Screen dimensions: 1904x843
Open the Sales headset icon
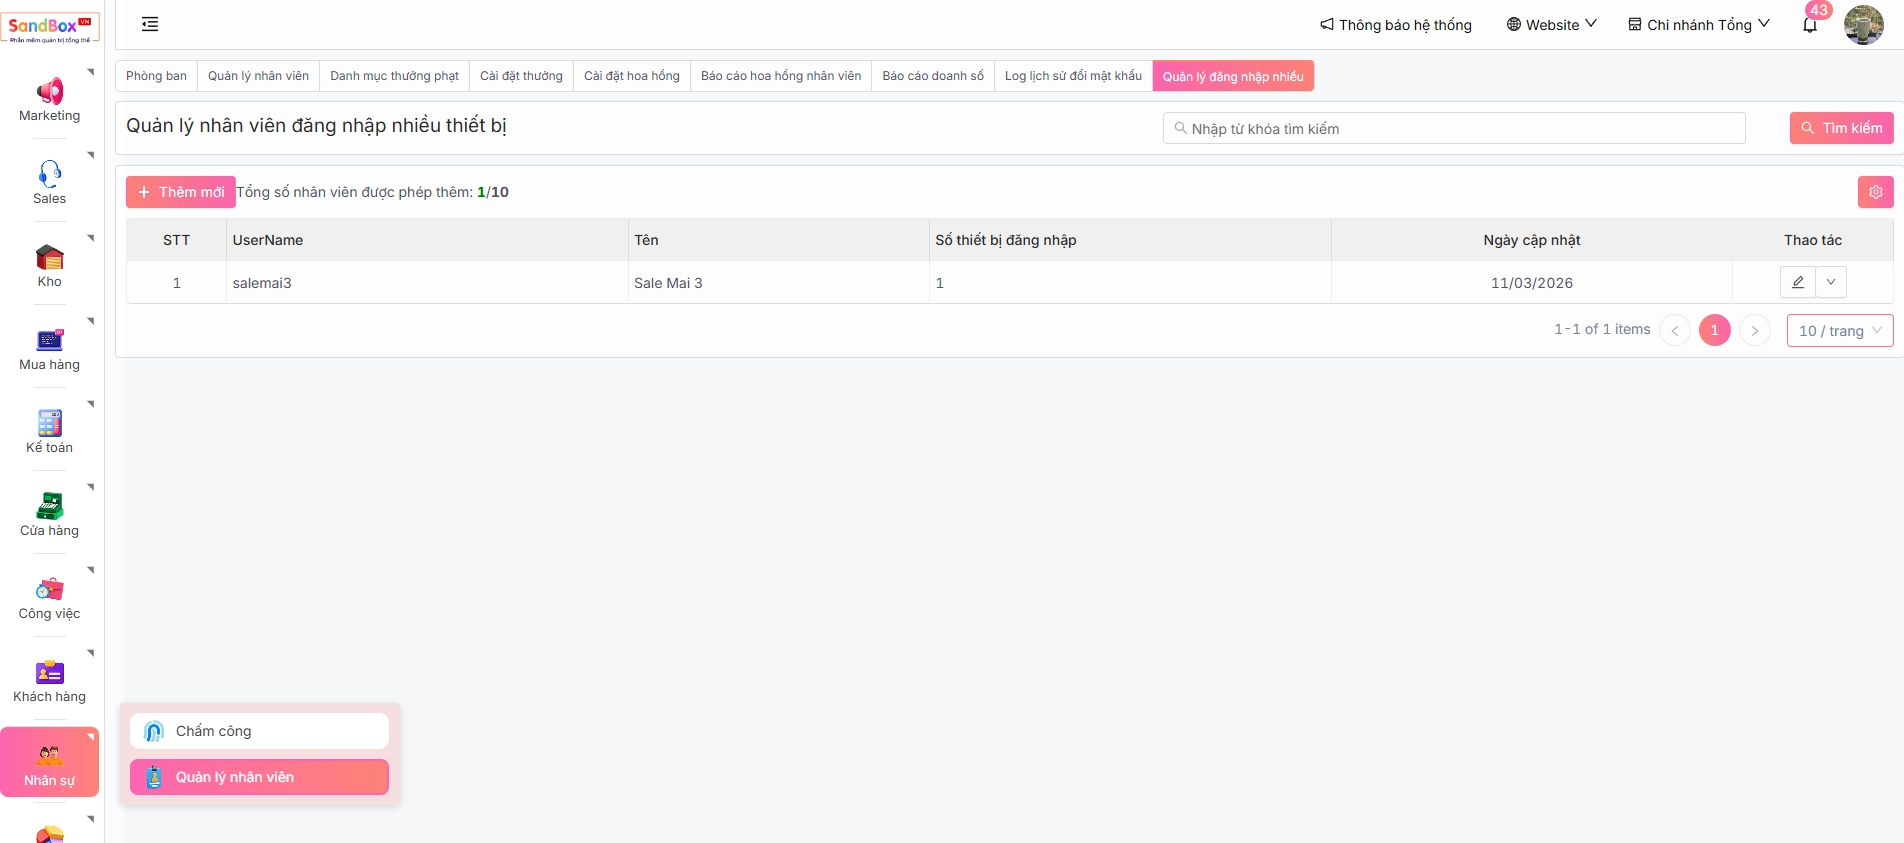[49, 174]
